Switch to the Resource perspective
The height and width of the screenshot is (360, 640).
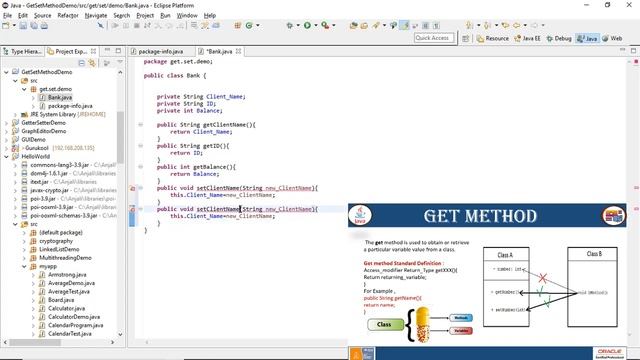pyautogui.click(x=493, y=38)
